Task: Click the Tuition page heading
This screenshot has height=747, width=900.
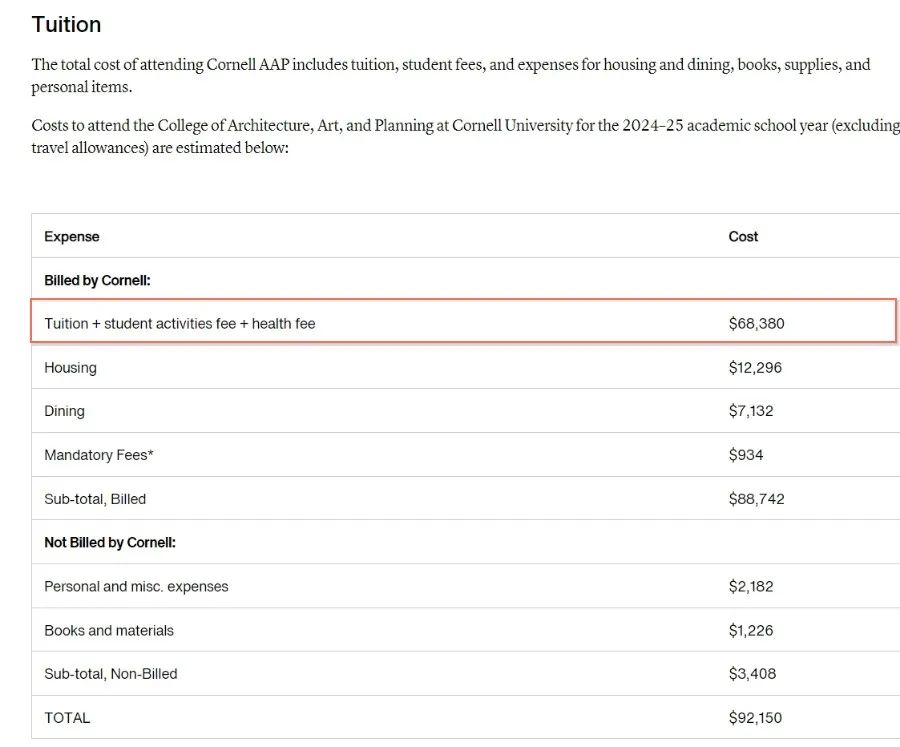Action: point(66,24)
